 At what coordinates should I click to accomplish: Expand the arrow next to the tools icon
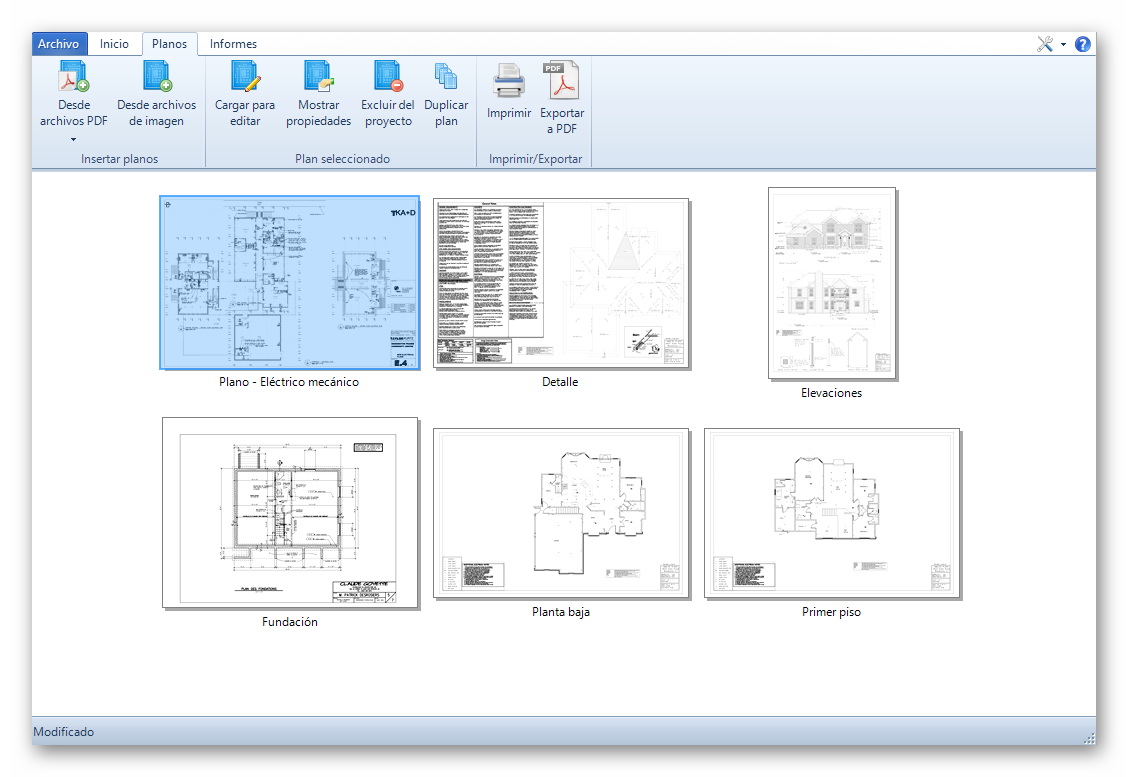point(1063,45)
